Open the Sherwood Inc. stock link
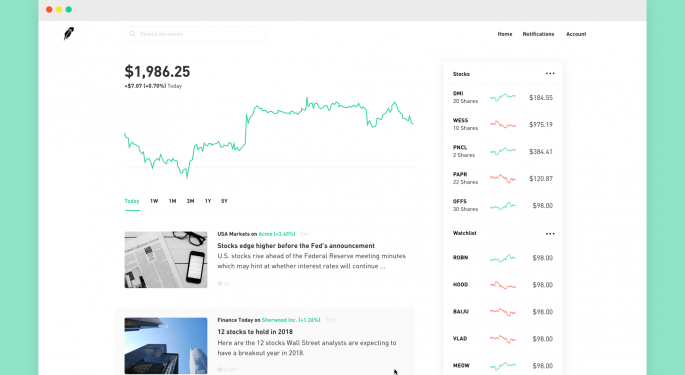The image size is (685, 375). pos(291,320)
